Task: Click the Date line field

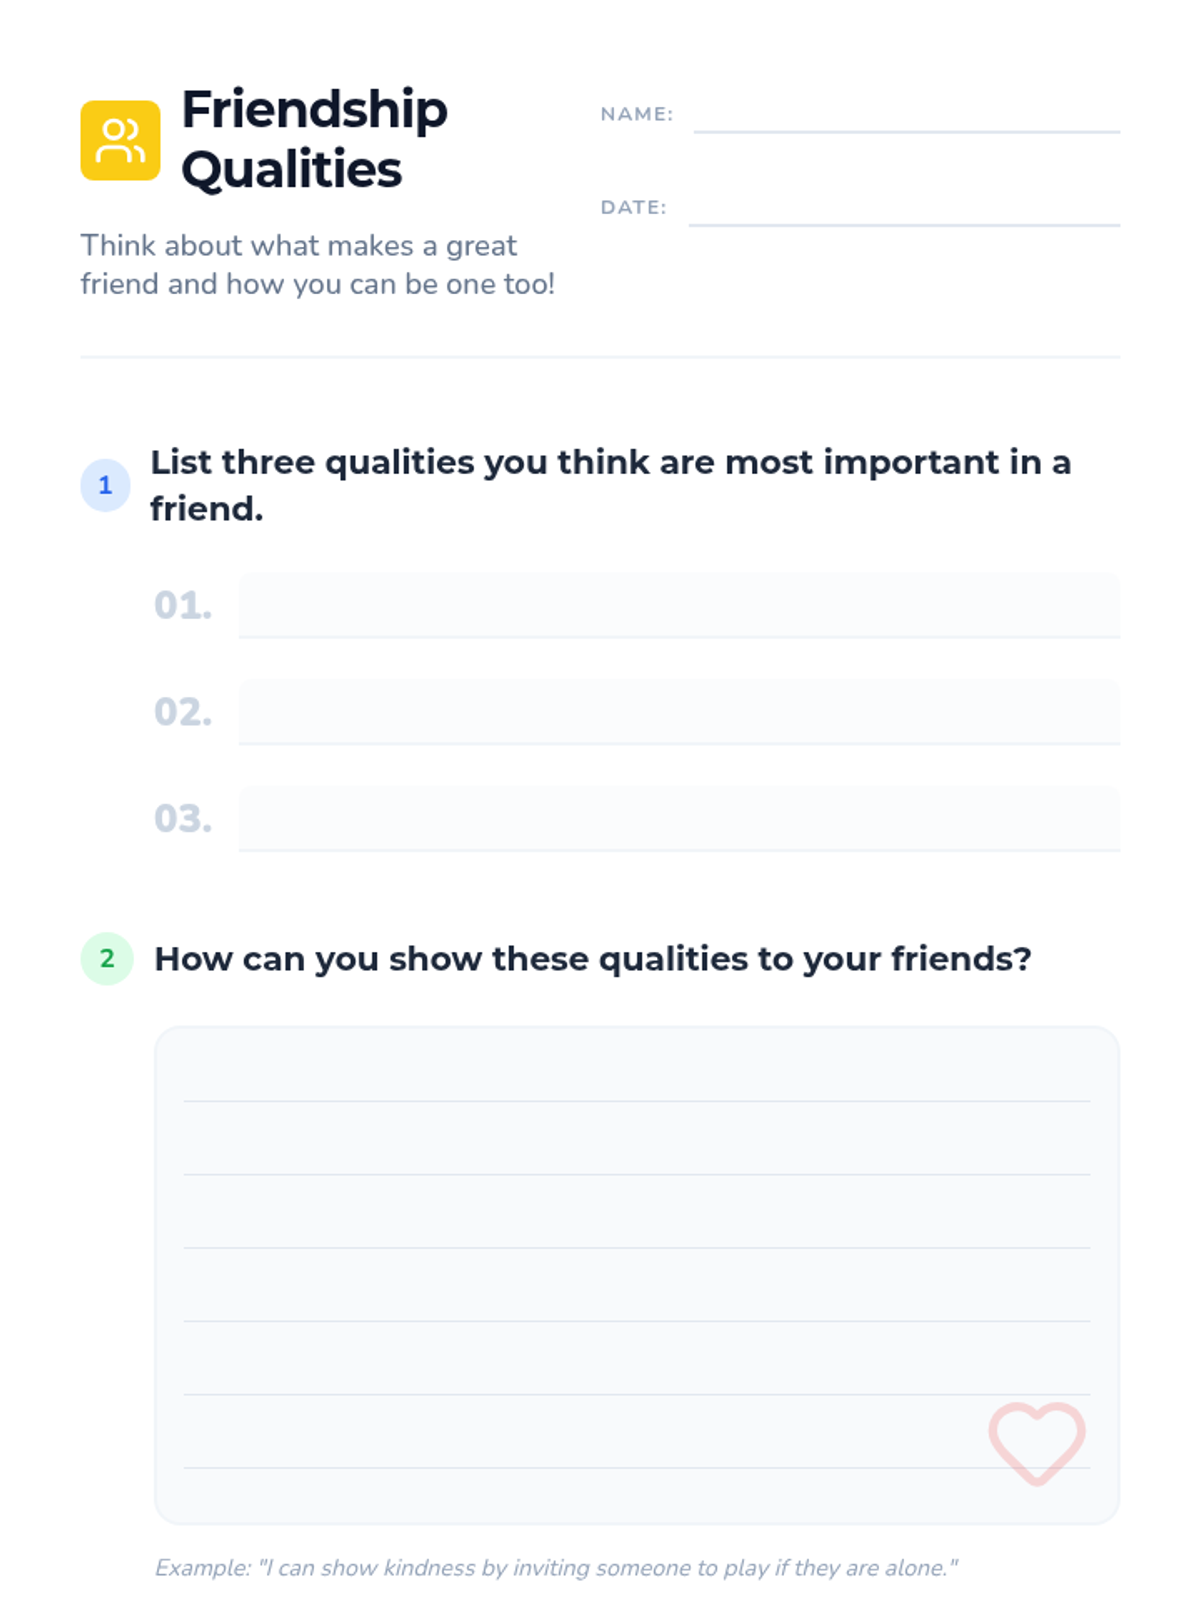Action: (x=904, y=208)
